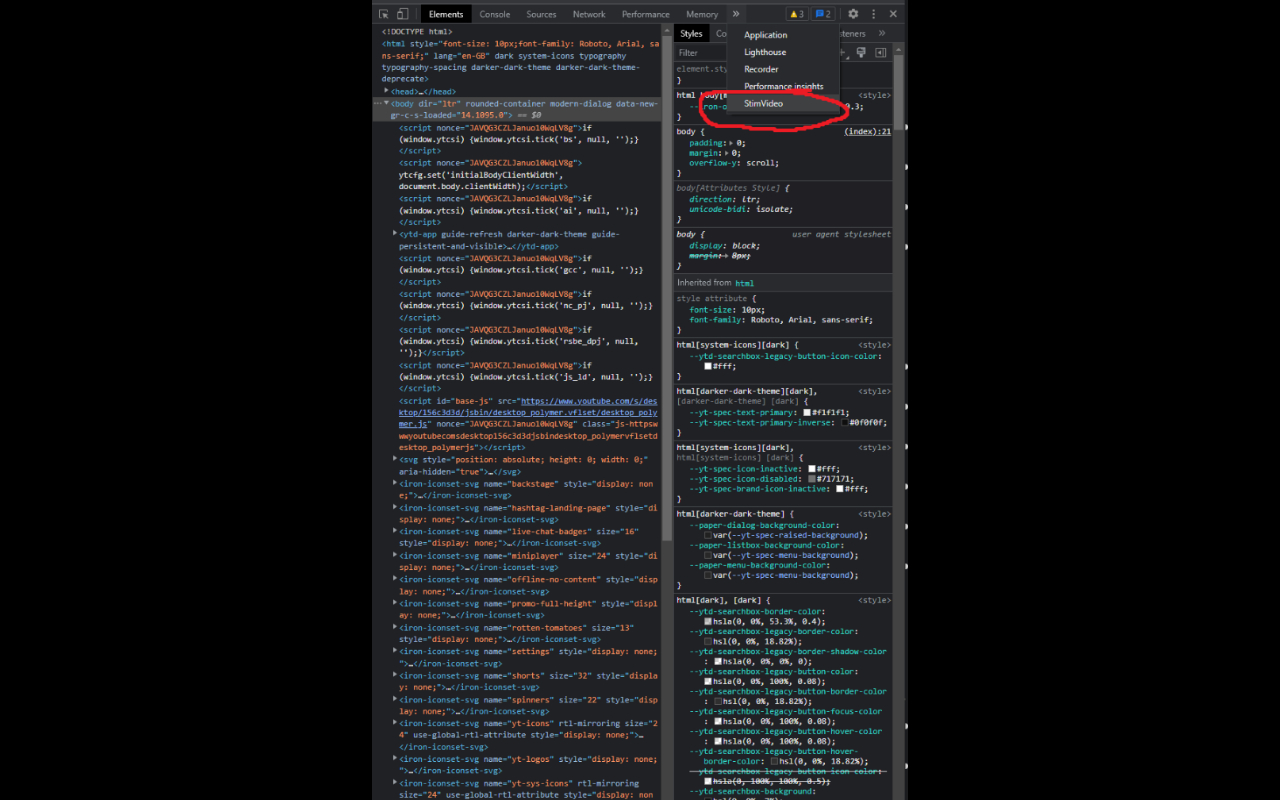This screenshot has height=800, width=1280.
Task: Expand the ytd-app element node
Action: pyautogui.click(x=395, y=234)
